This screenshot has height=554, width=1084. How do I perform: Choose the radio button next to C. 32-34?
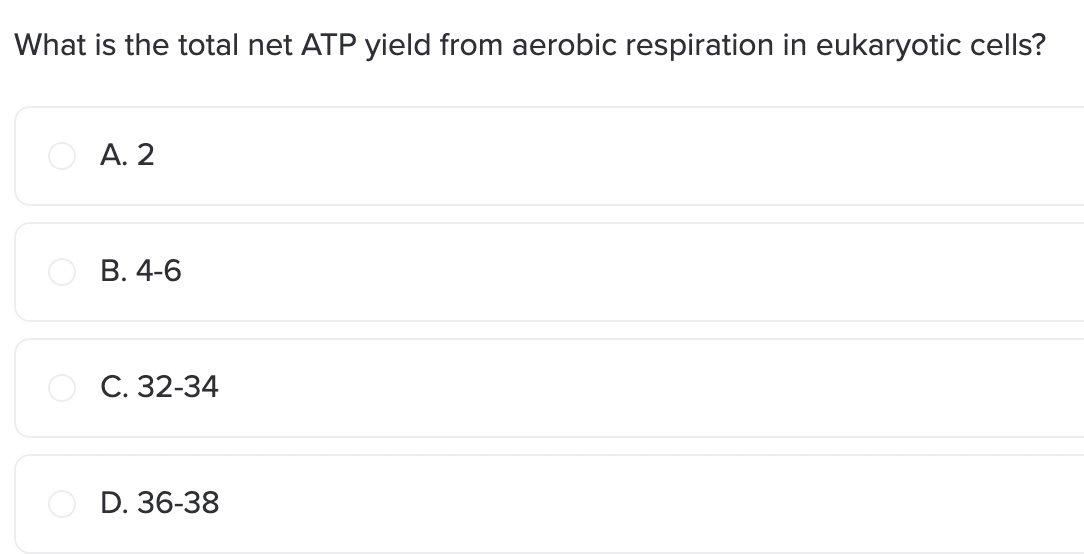(62, 388)
